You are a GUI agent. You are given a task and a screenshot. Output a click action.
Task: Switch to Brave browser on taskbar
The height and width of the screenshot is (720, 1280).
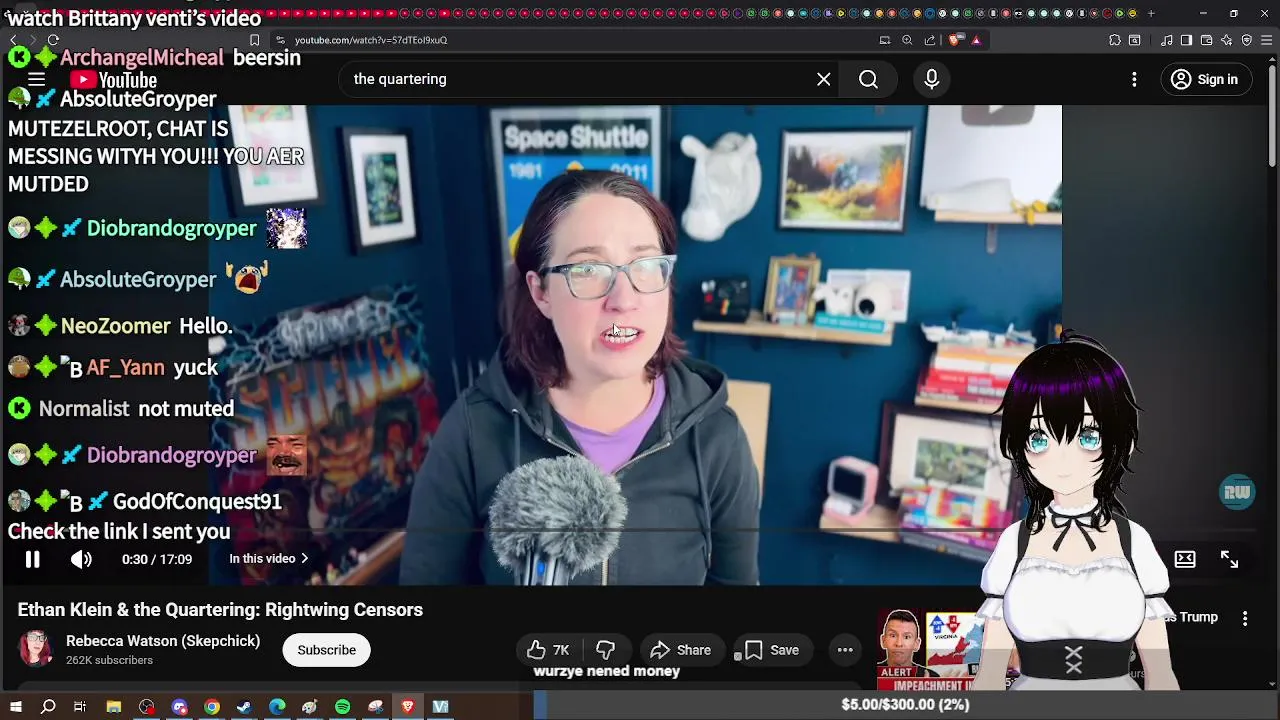click(x=408, y=707)
